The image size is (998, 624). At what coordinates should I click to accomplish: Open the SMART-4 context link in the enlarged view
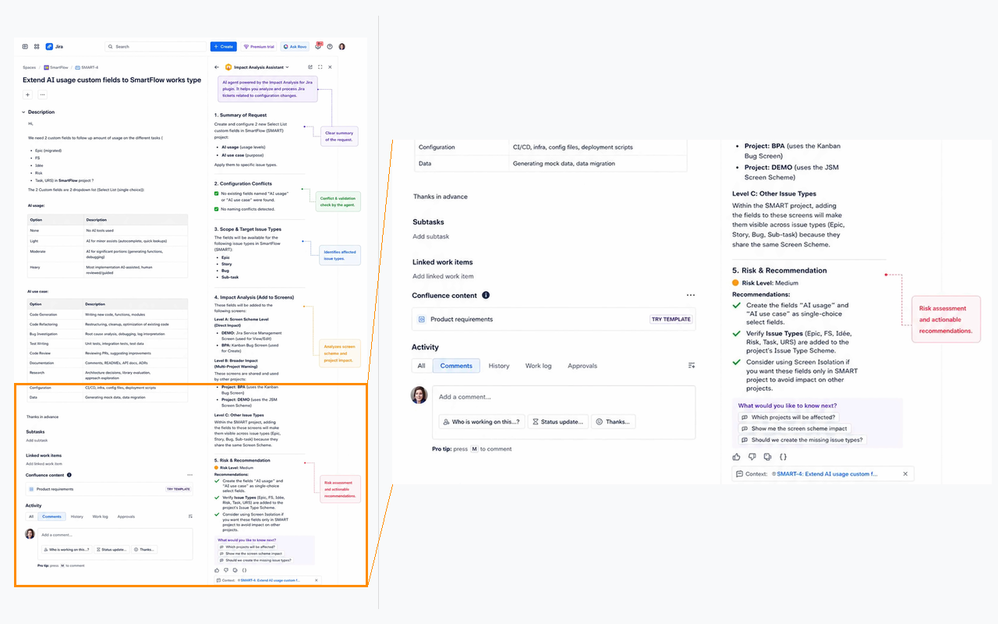tap(827, 474)
